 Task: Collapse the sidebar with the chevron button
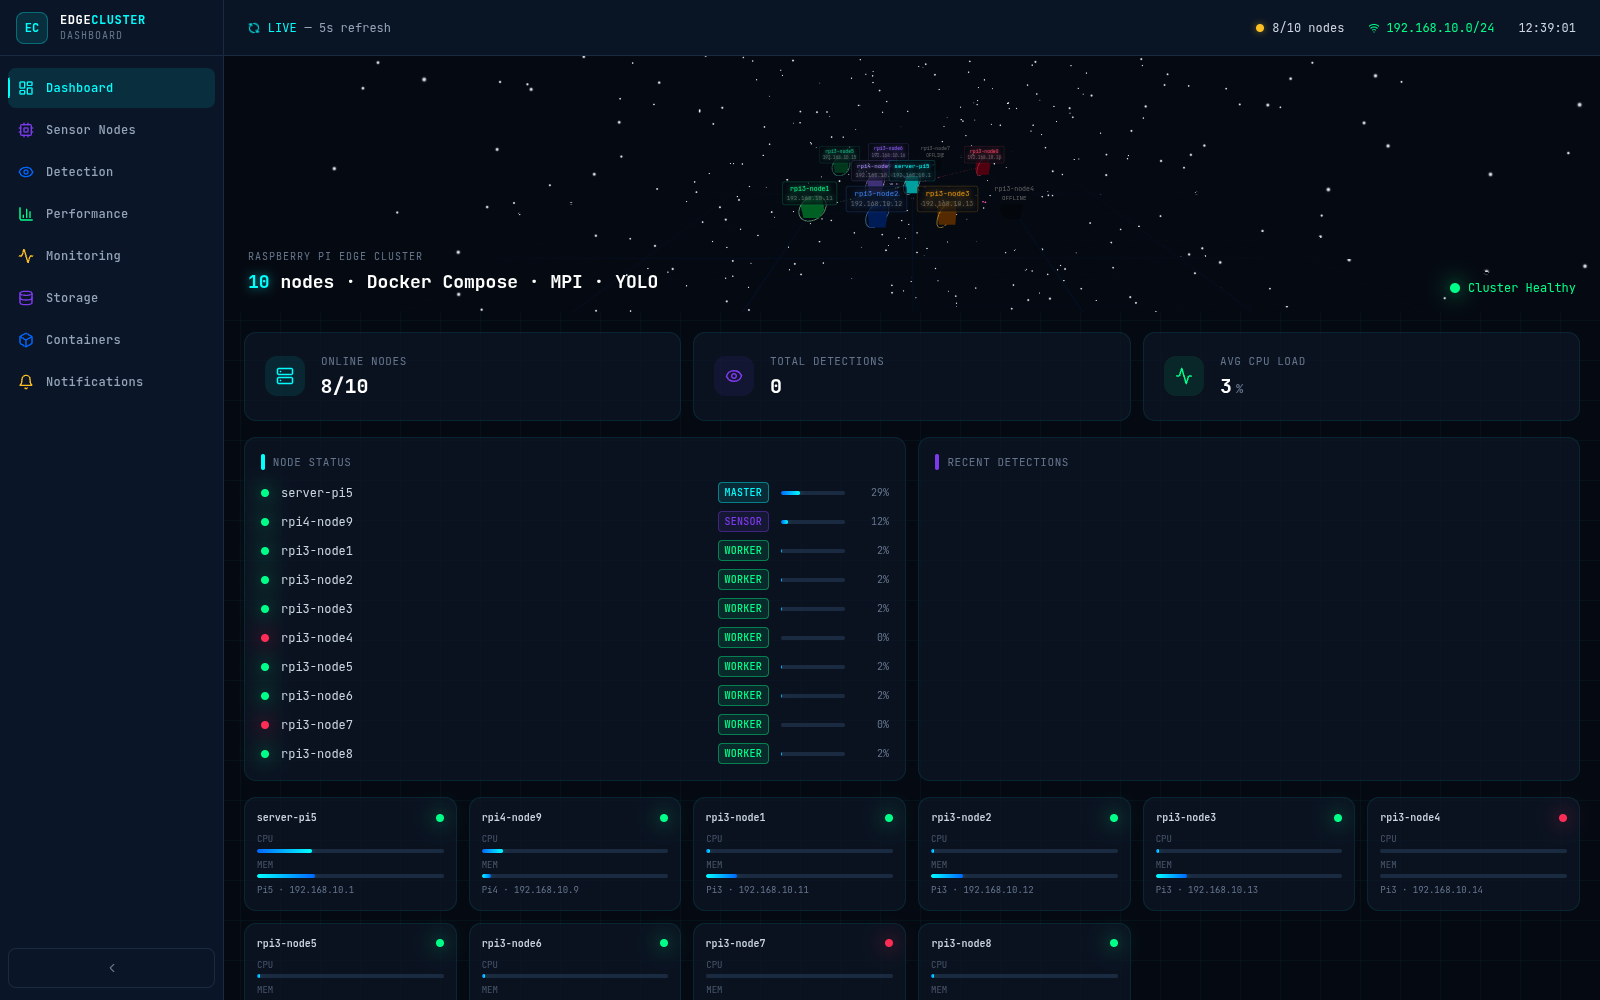111,968
